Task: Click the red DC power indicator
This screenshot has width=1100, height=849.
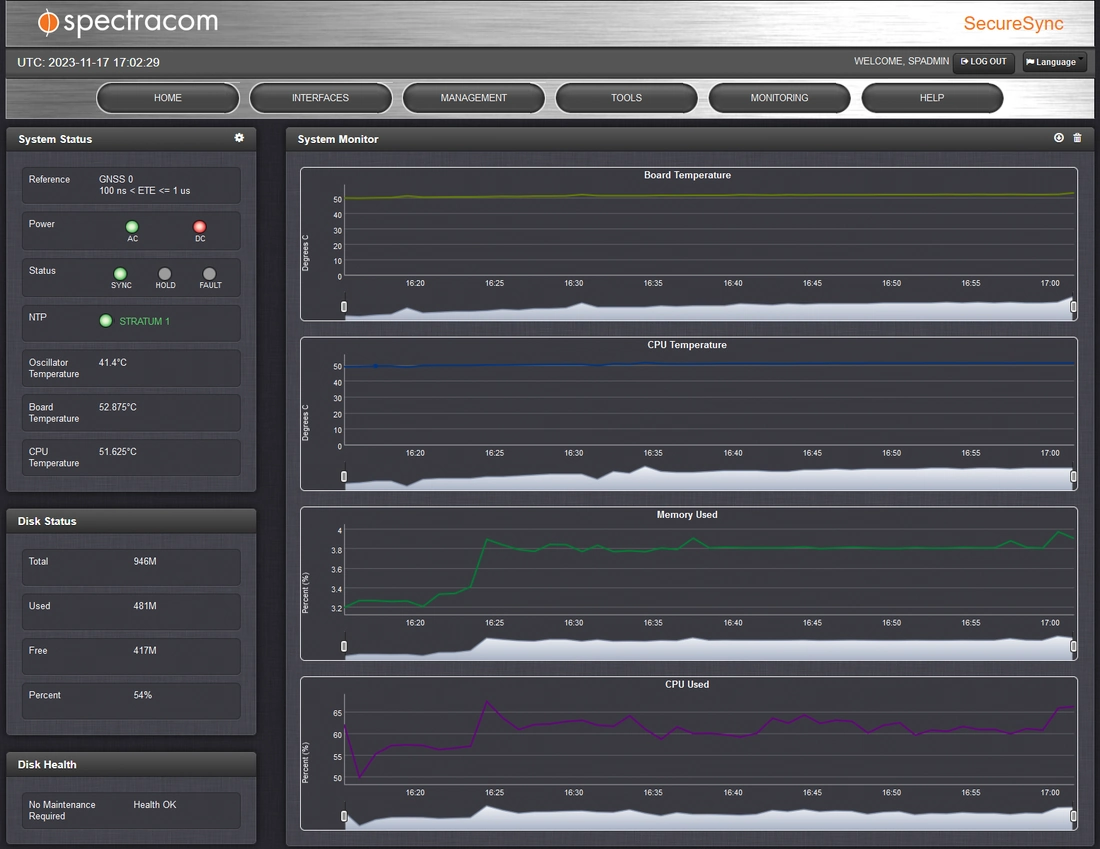Action: (x=200, y=227)
